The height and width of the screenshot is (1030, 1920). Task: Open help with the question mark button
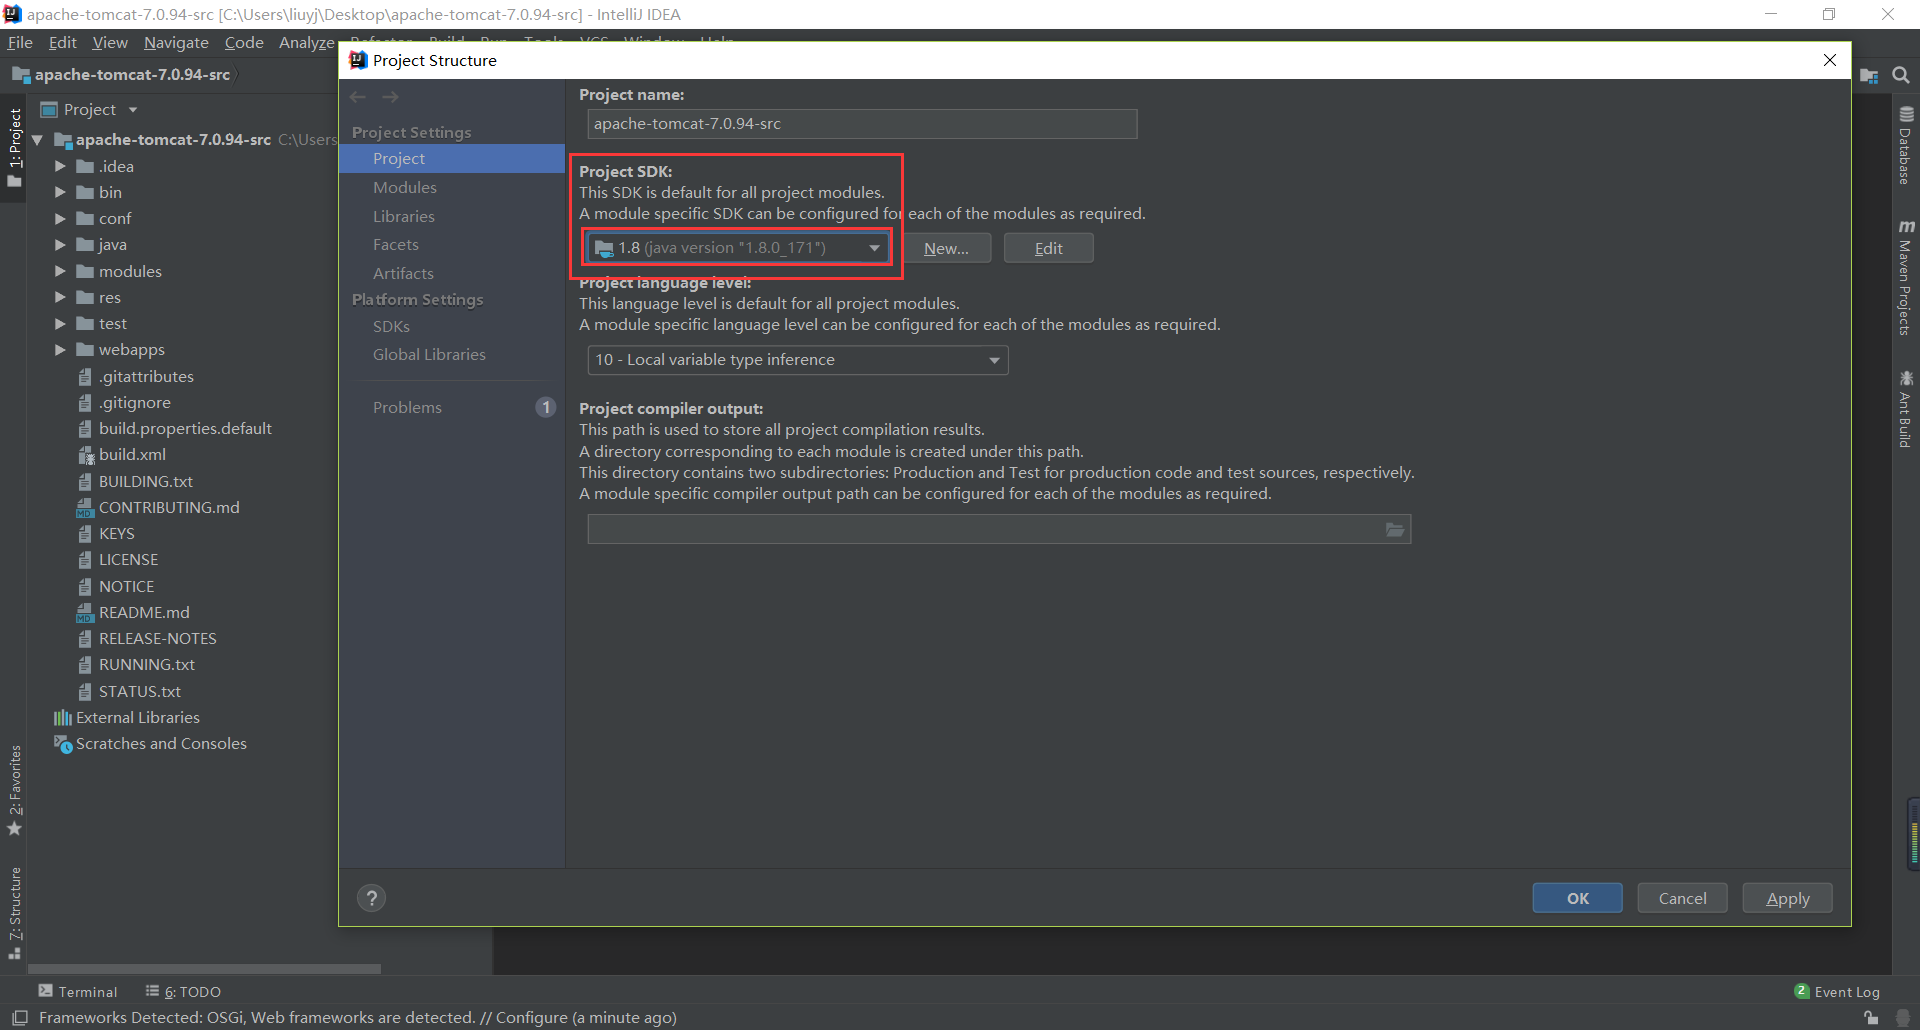pos(371,898)
